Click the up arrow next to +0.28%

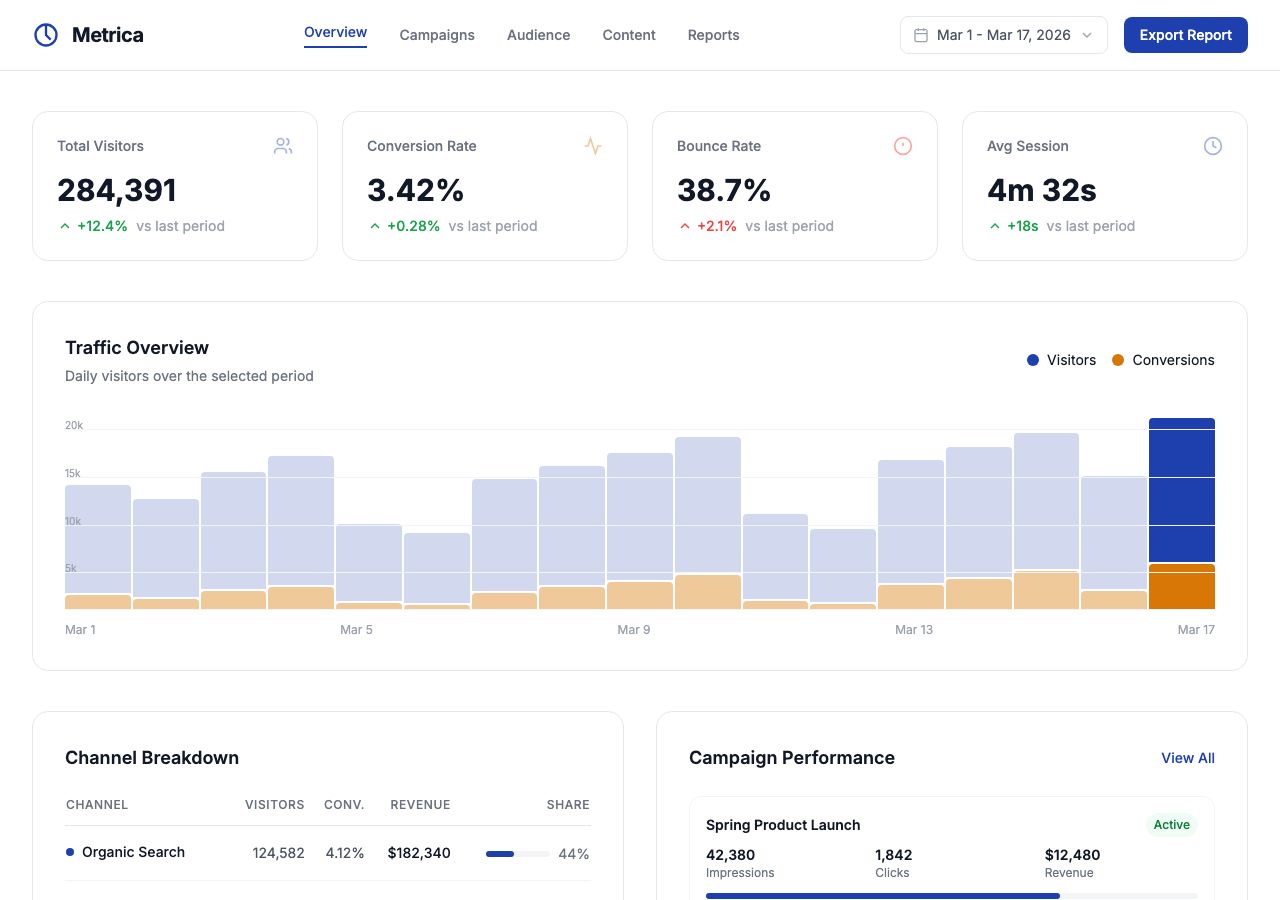[x=375, y=226]
